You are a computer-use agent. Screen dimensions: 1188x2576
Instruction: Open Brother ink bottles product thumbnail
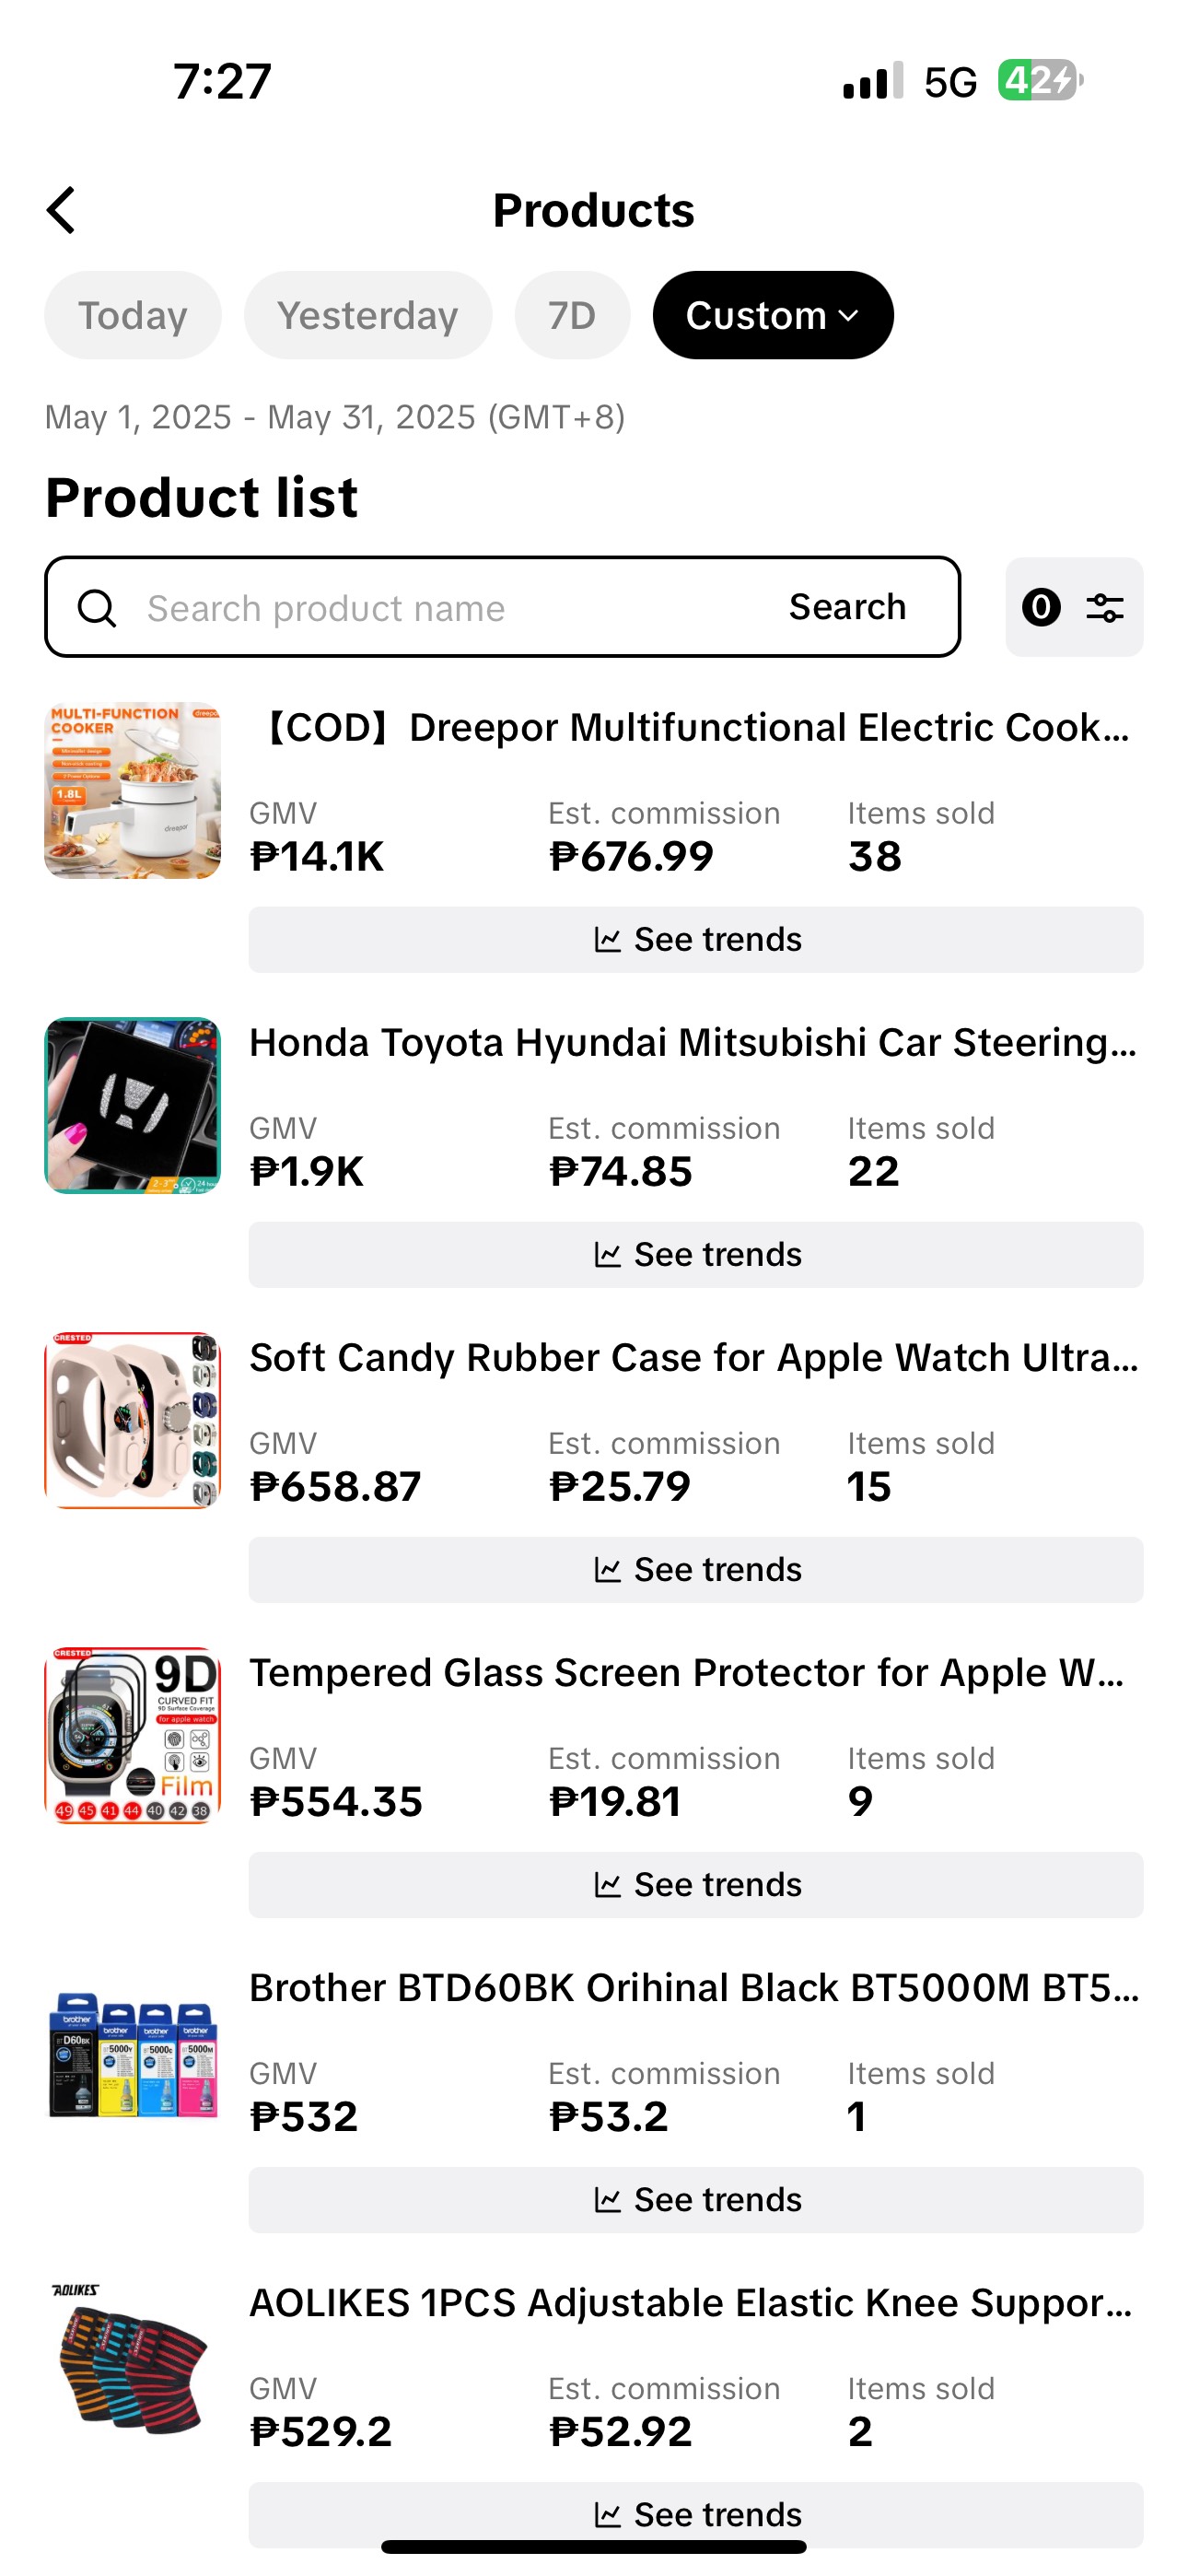(133, 2052)
